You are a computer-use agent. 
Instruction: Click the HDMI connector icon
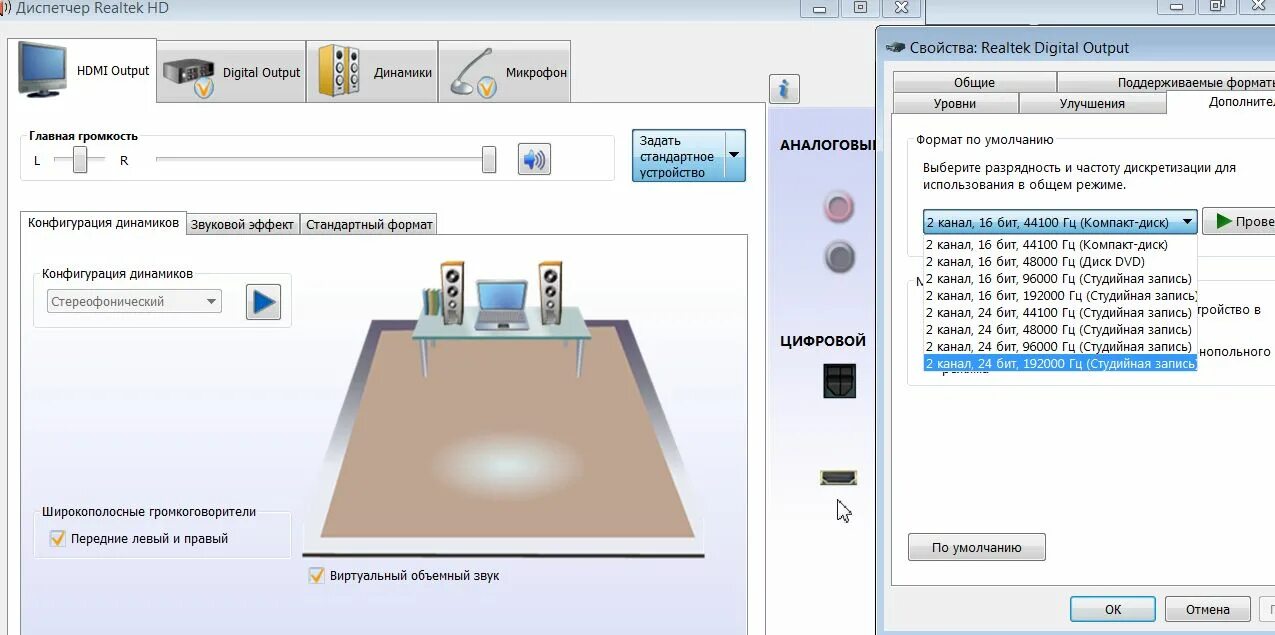pos(838,477)
